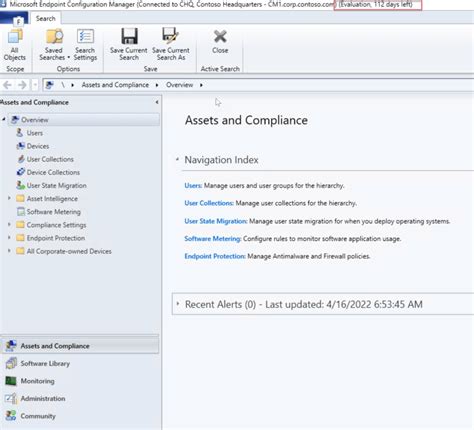
Task: Select the Software Library workspace label
Action: pos(45,363)
